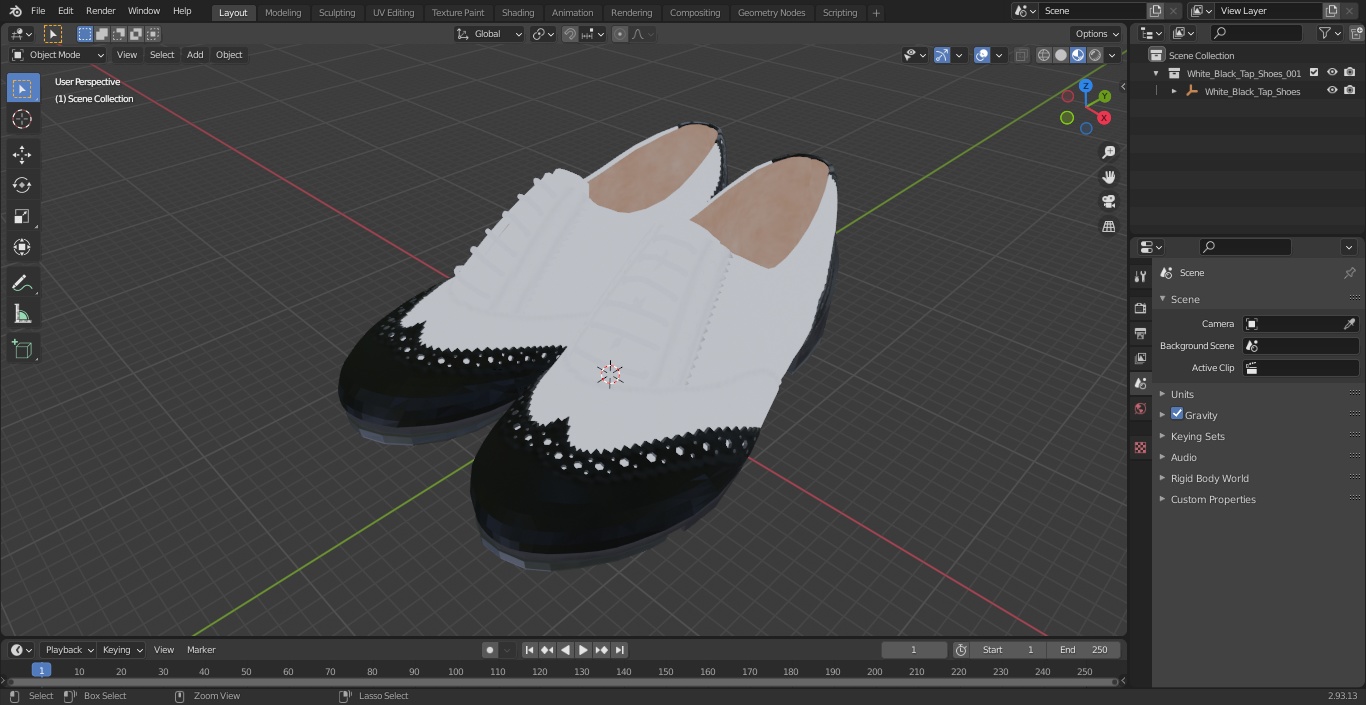
Task: Click the pan view hand icon
Action: (x=1109, y=177)
